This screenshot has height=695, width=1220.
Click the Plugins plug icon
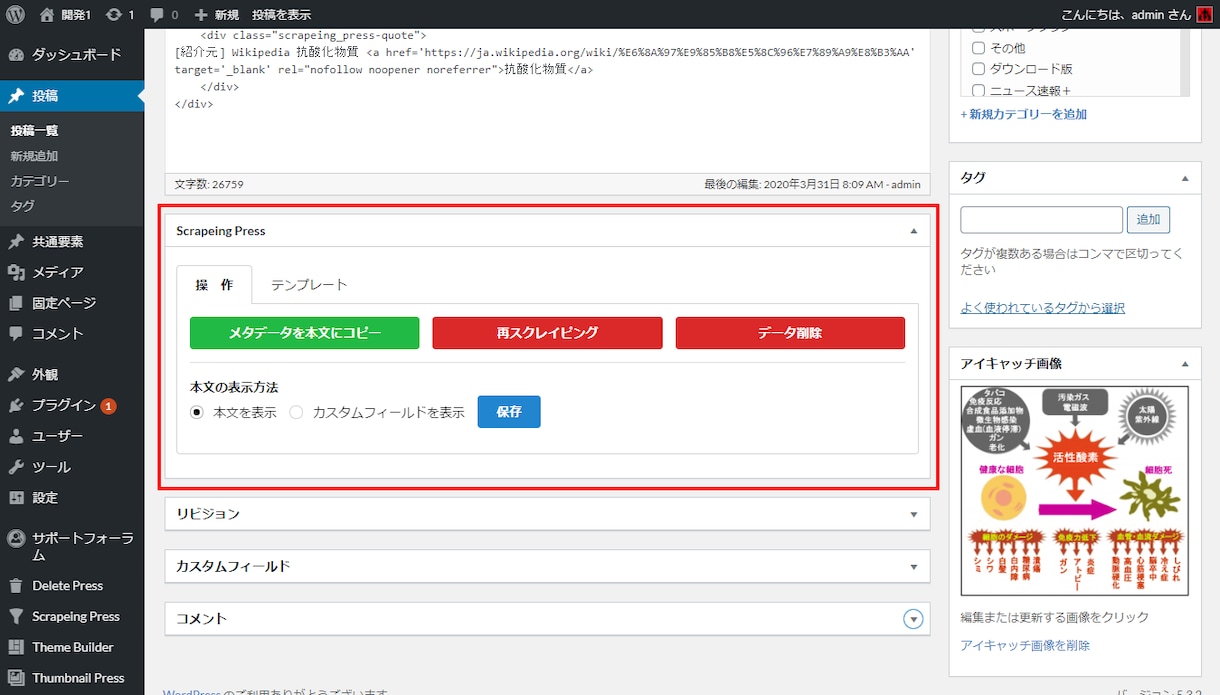click(16, 406)
